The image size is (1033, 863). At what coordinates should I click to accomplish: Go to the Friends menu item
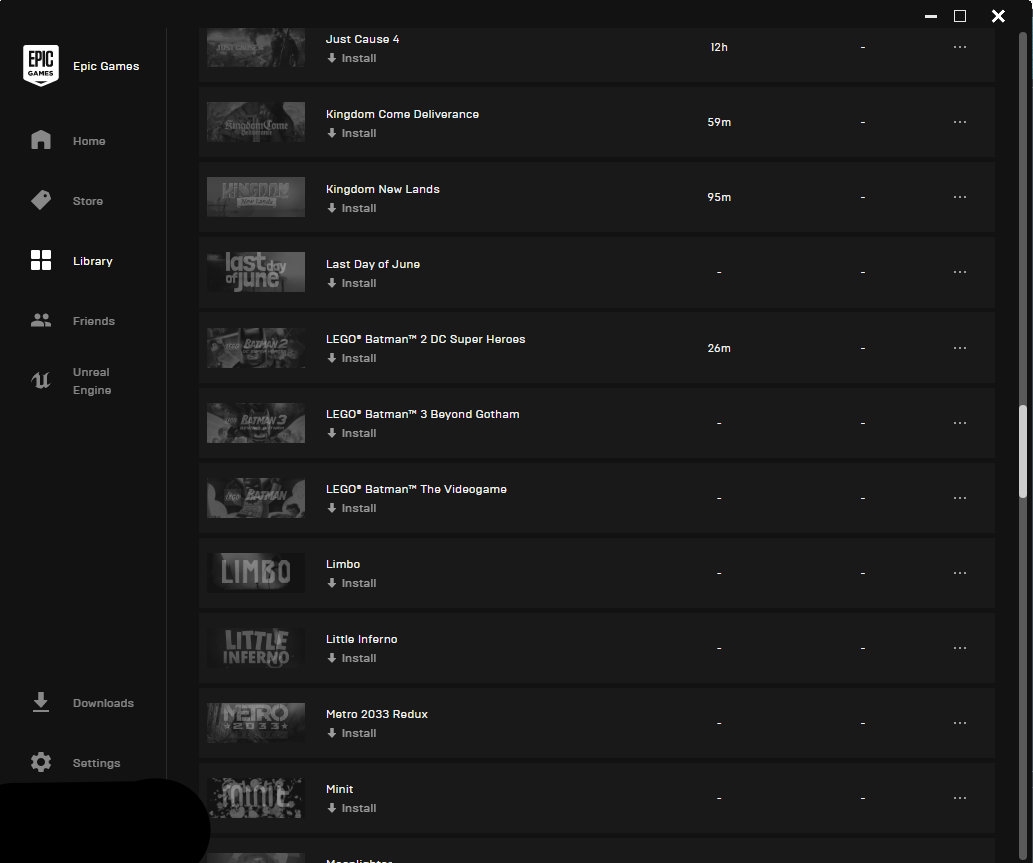click(x=94, y=321)
